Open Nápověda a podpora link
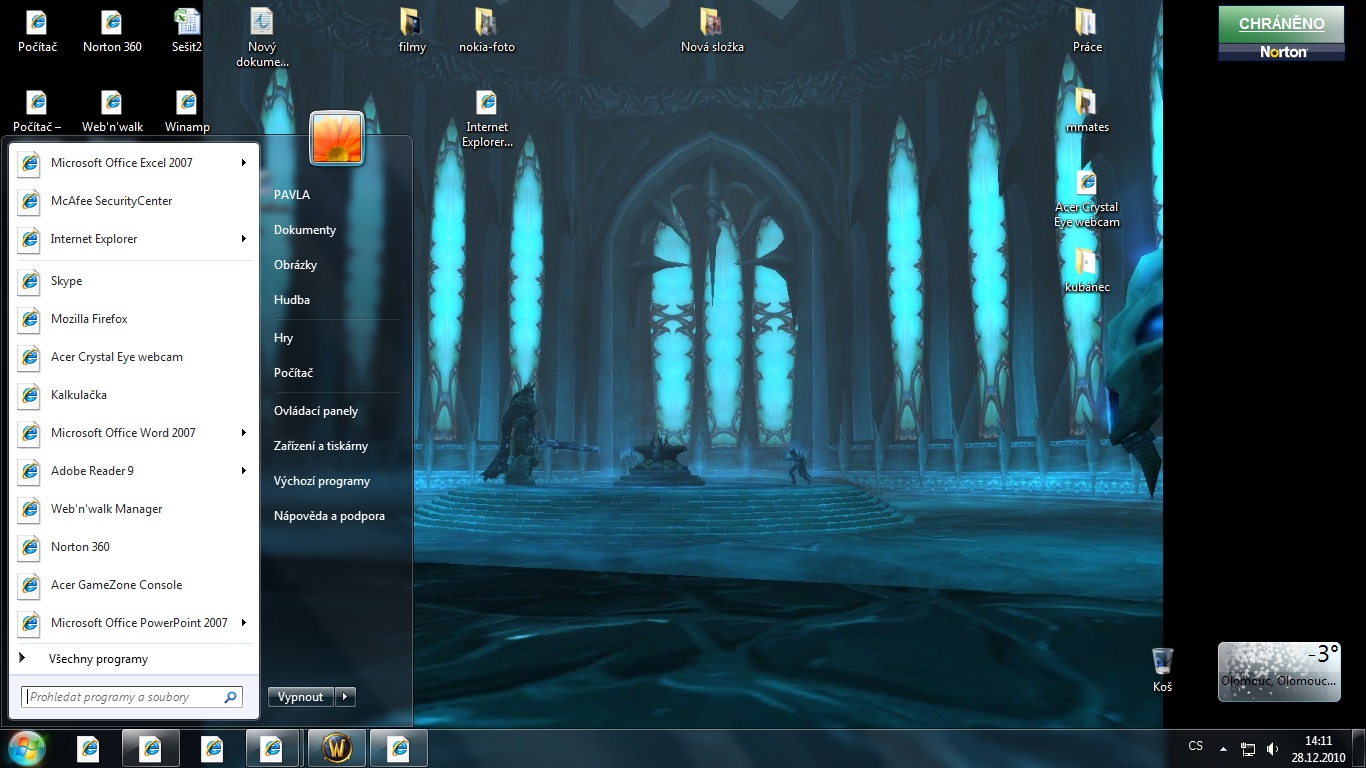Screen dimensions: 1366x768 329,516
